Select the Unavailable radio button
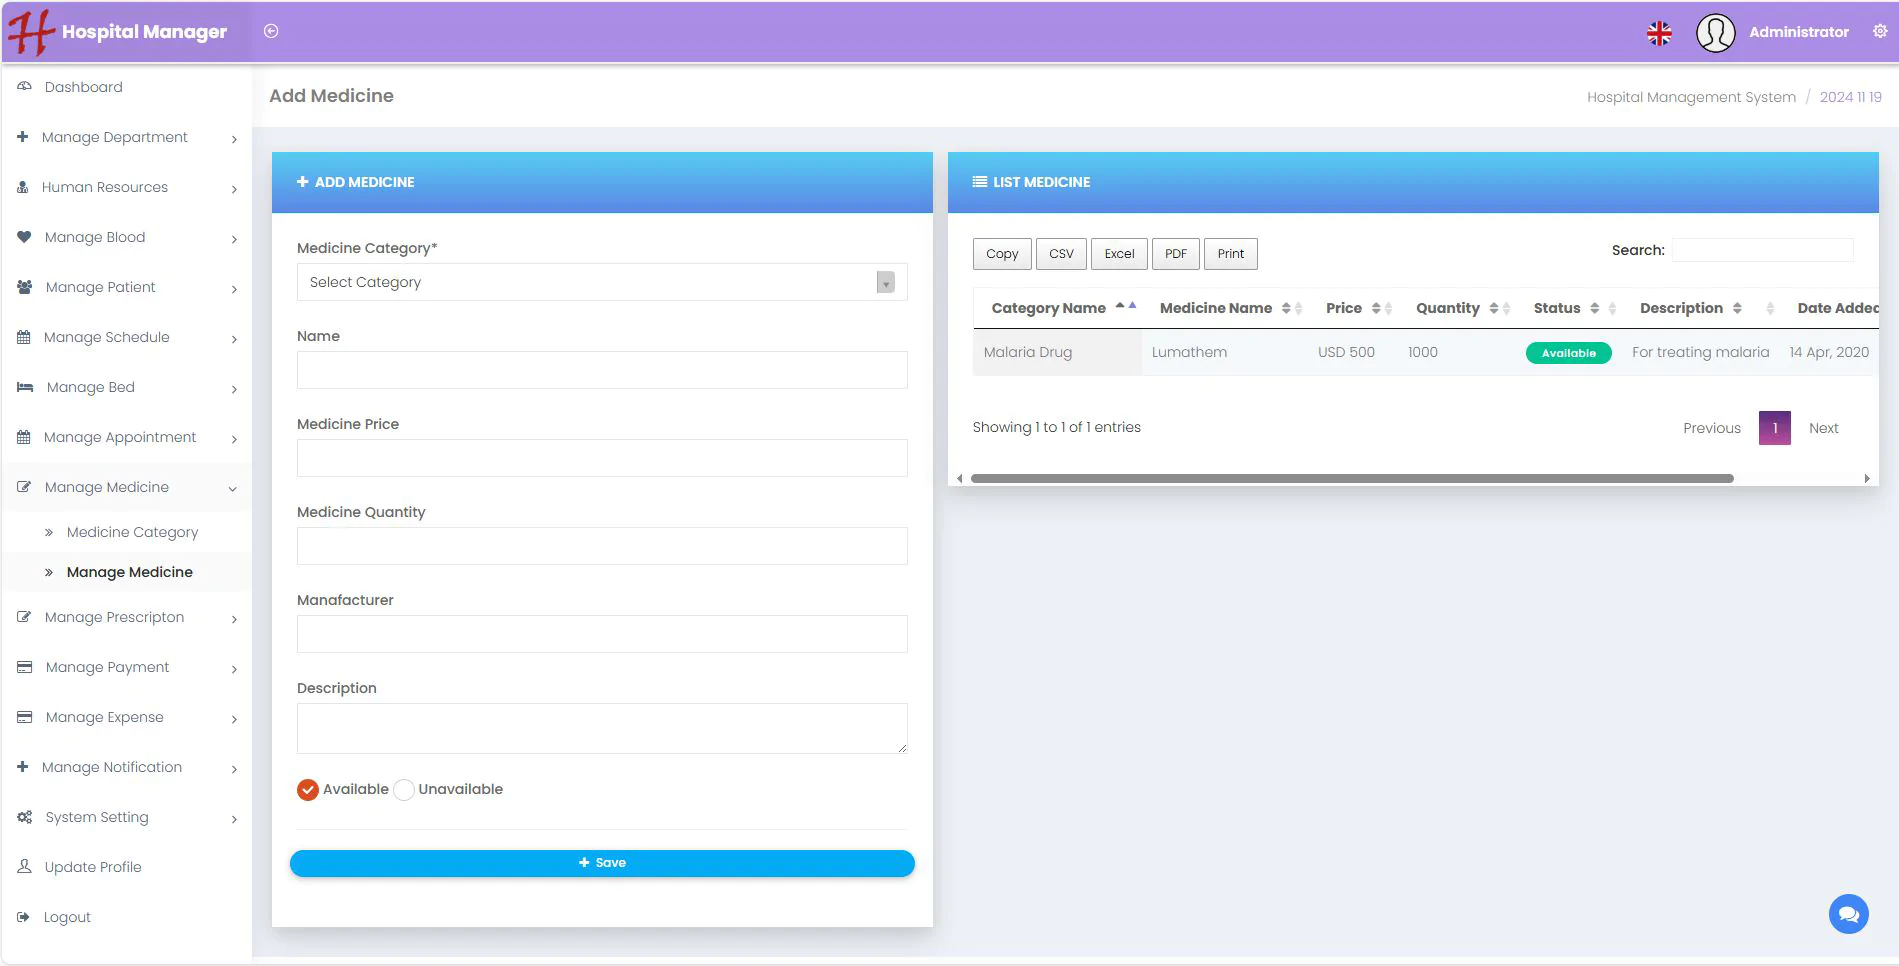Image resolution: width=1899 pixels, height=966 pixels. click(x=404, y=790)
